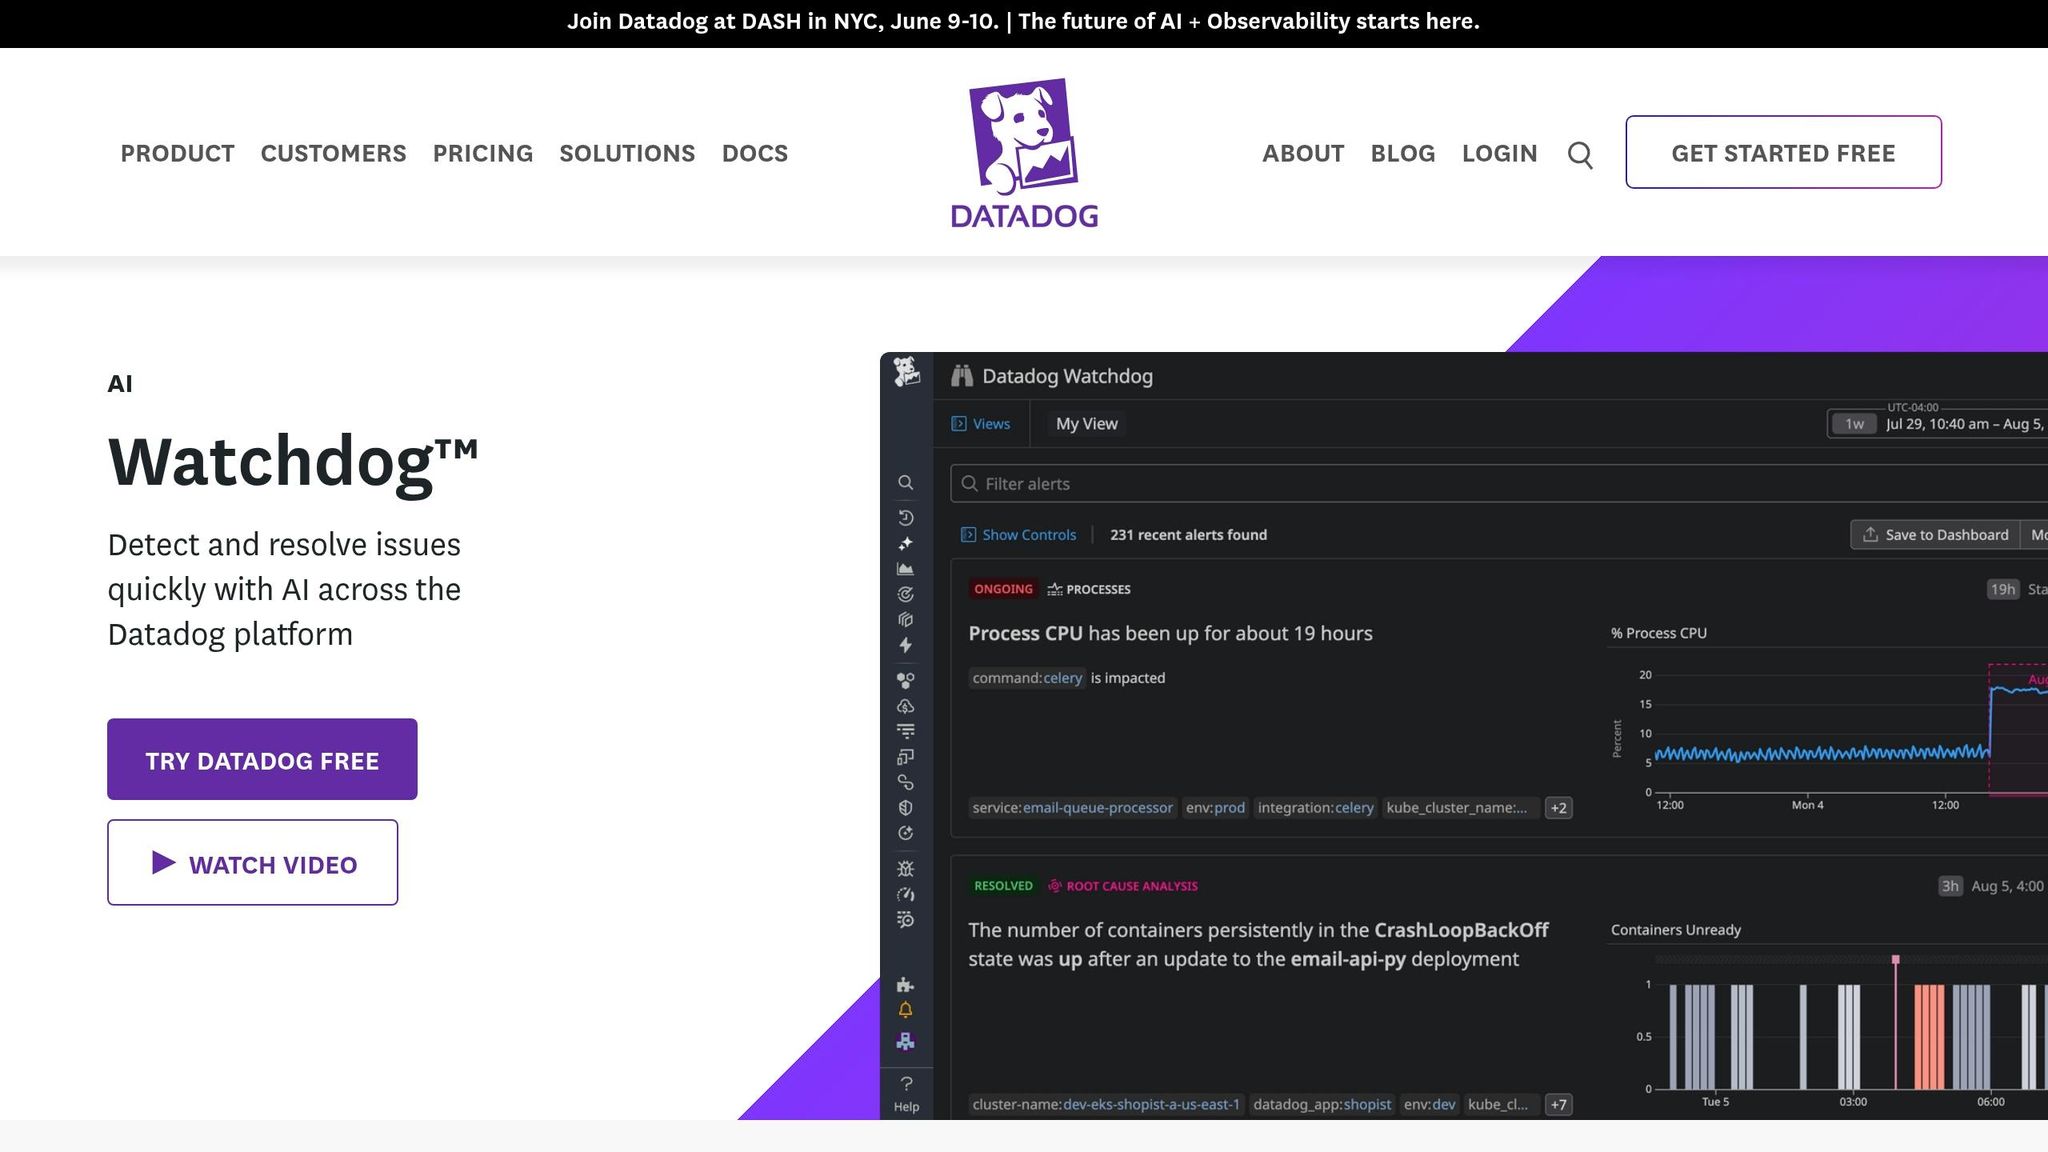2048x1152 pixels.
Task: Click the orange notification bell icon
Action: 905,1010
